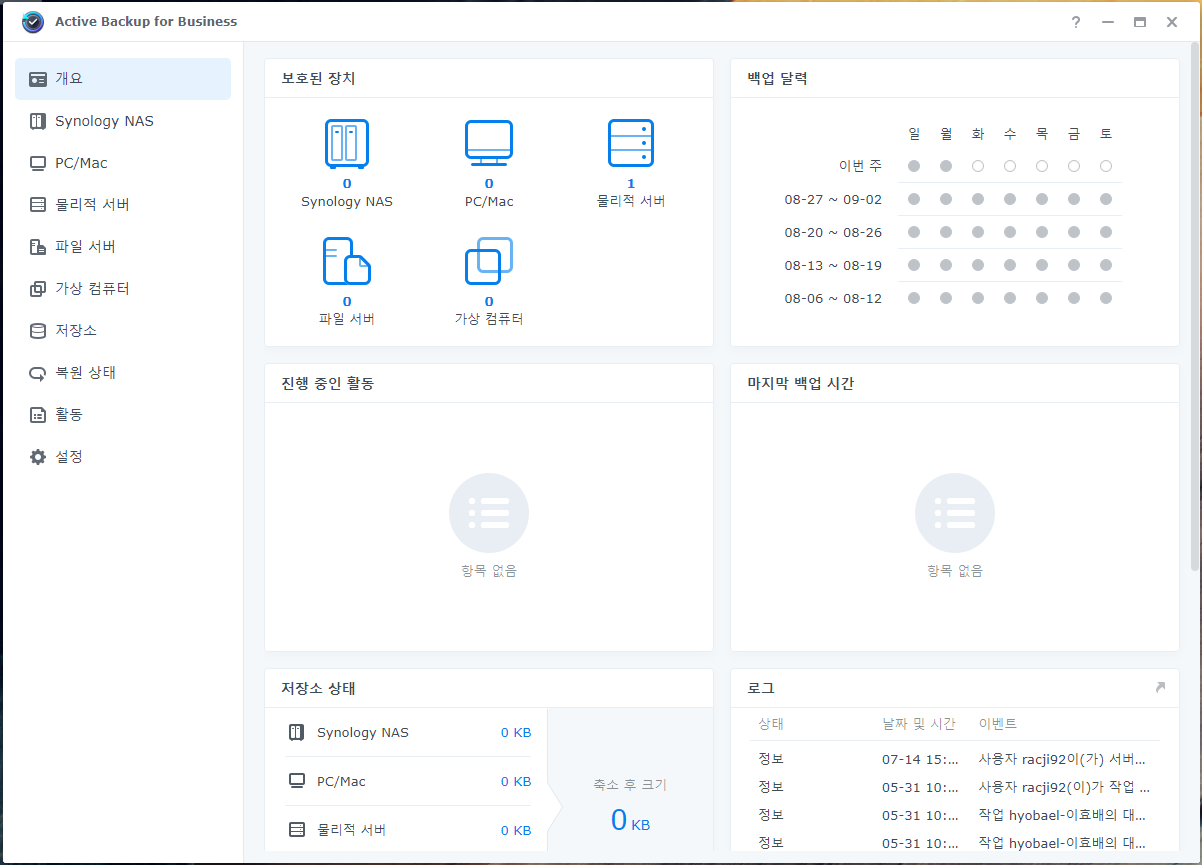Click the PC/Mac icon in 저장소 상태

296,781
